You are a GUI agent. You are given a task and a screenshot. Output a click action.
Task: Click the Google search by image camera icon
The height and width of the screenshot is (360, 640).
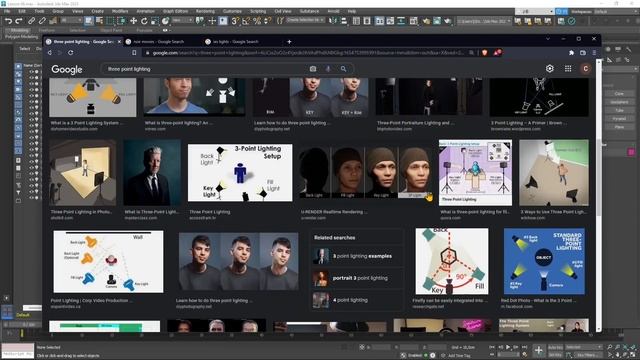[313, 69]
